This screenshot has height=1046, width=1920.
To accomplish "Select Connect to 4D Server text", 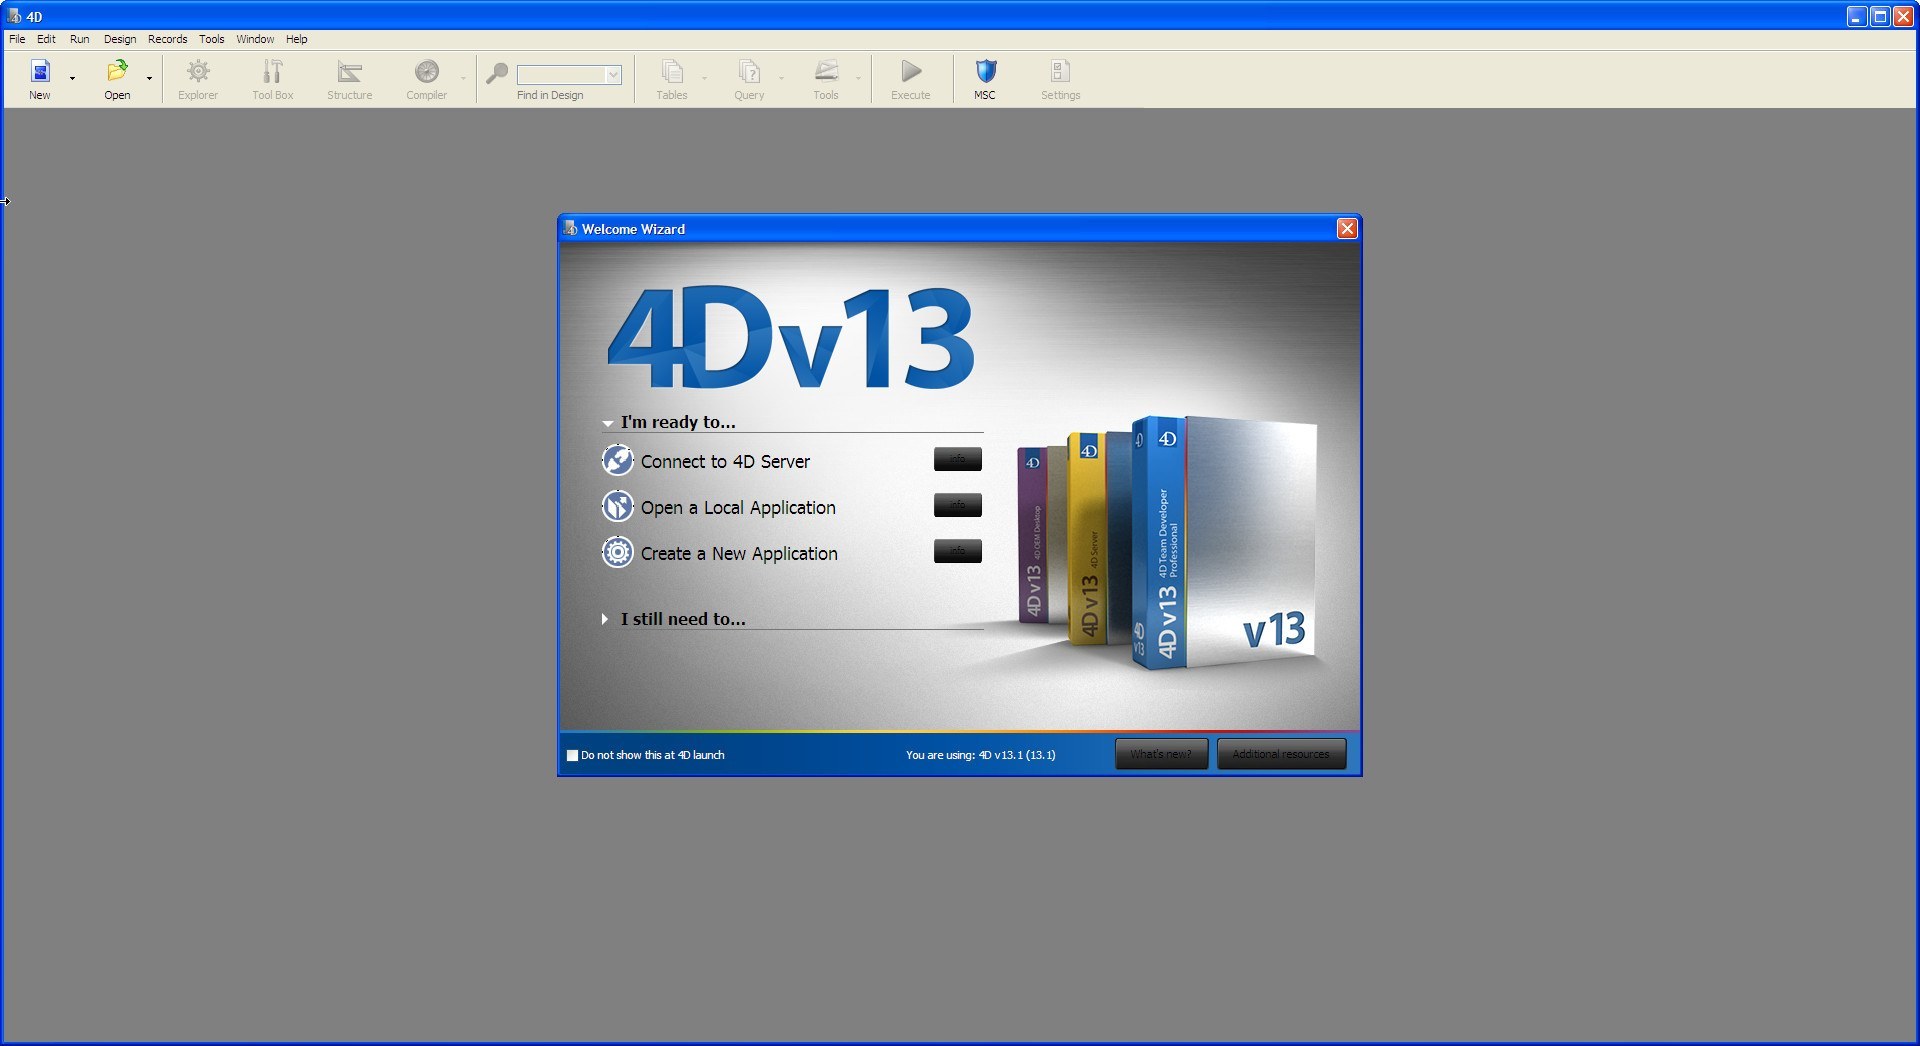I will pyautogui.click(x=725, y=461).
